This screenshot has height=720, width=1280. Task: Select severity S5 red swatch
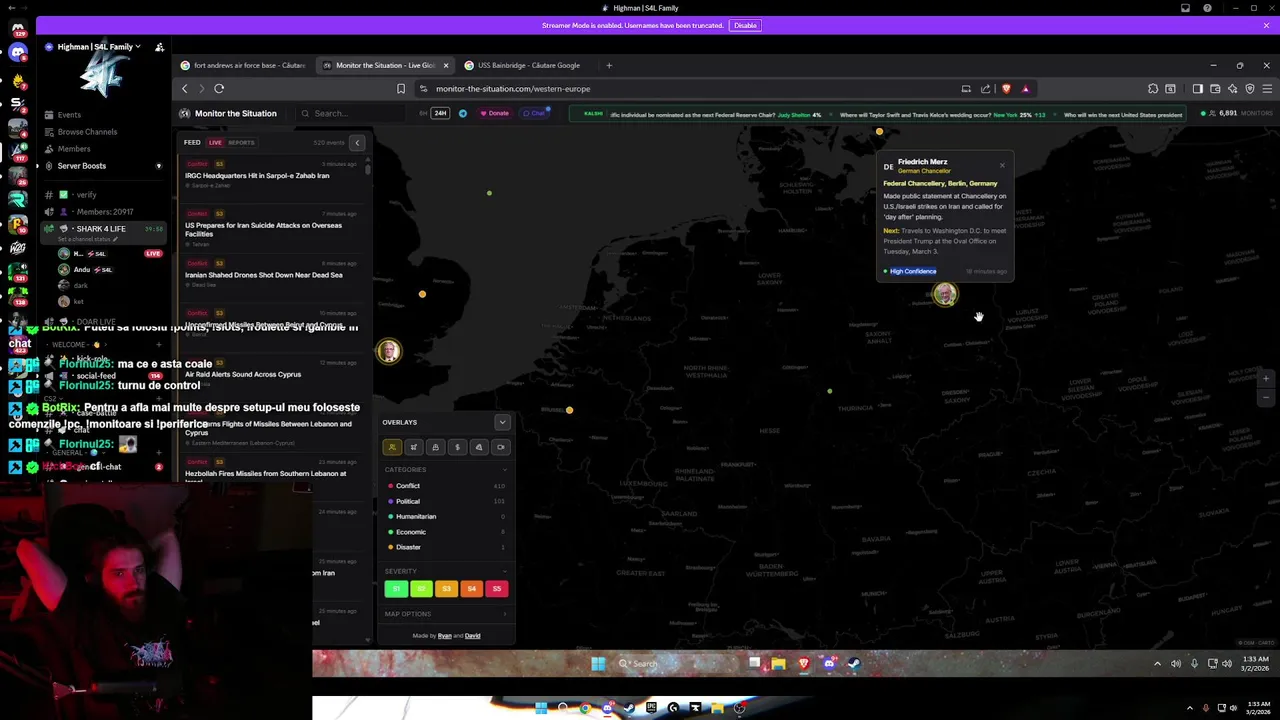point(497,589)
